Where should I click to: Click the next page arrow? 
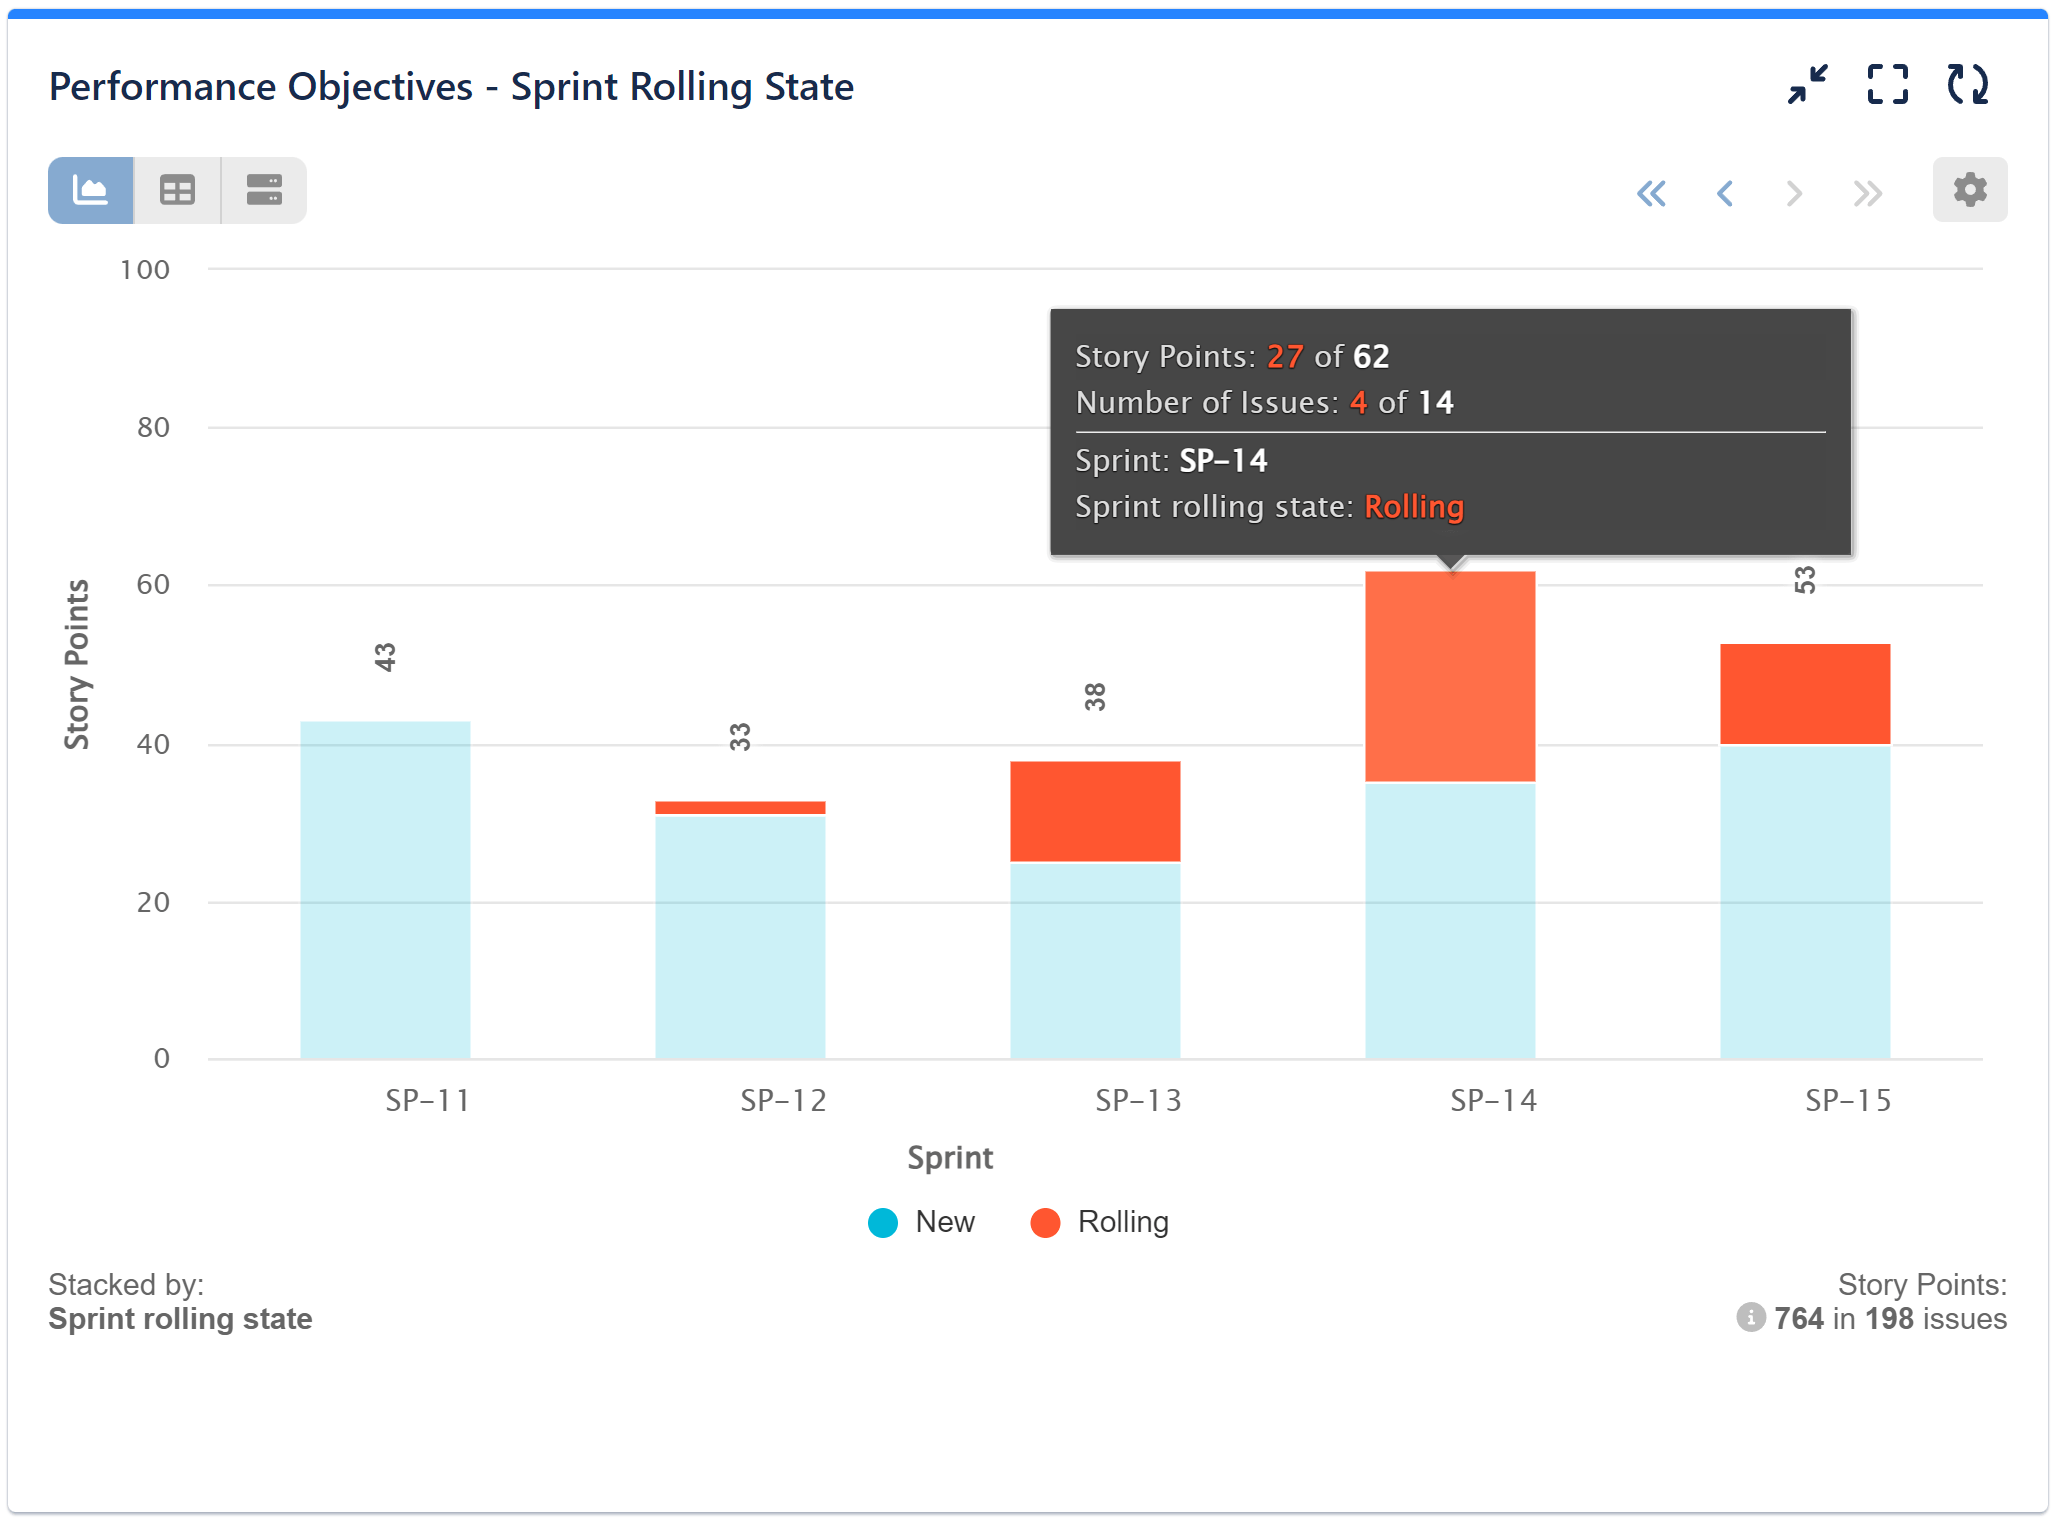click(1795, 193)
